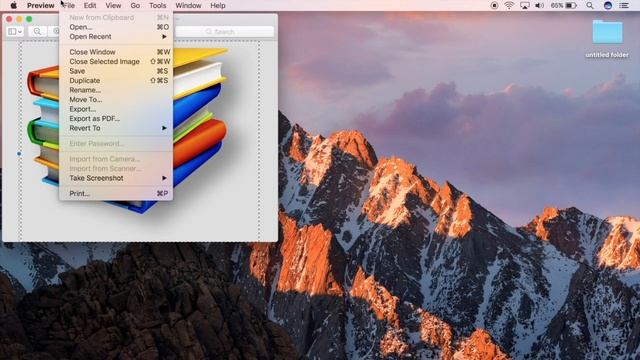The width and height of the screenshot is (640, 360).
Task: Open the Tools menu
Action: point(158,5)
